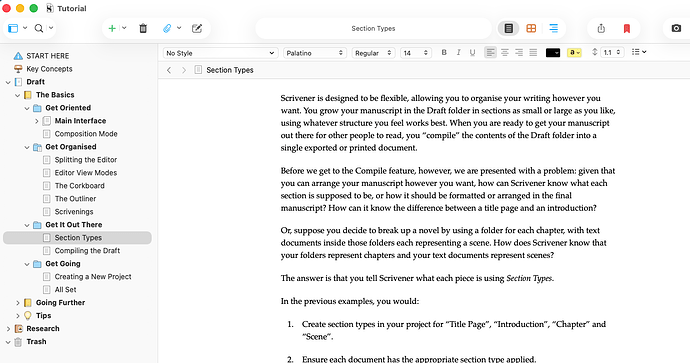This screenshot has width=690, height=363.
Task: Click the View sidebar layout icon
Action: (x=13, y=29)
